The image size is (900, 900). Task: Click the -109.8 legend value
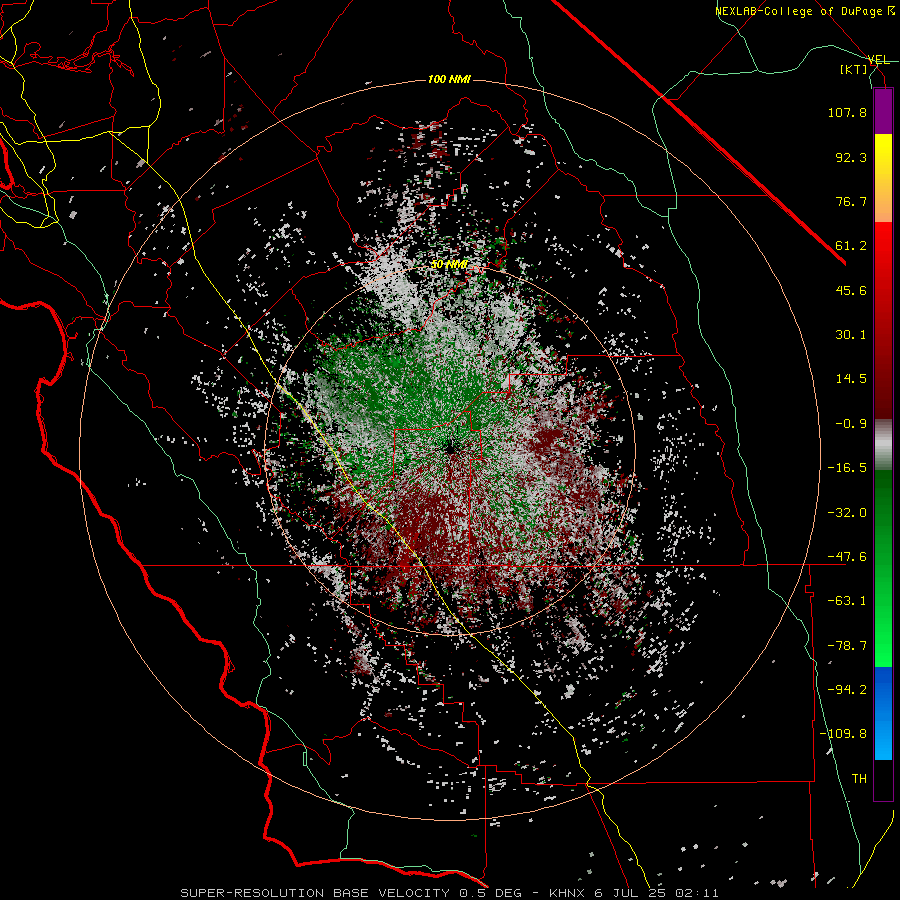click(x=844, y=734)
